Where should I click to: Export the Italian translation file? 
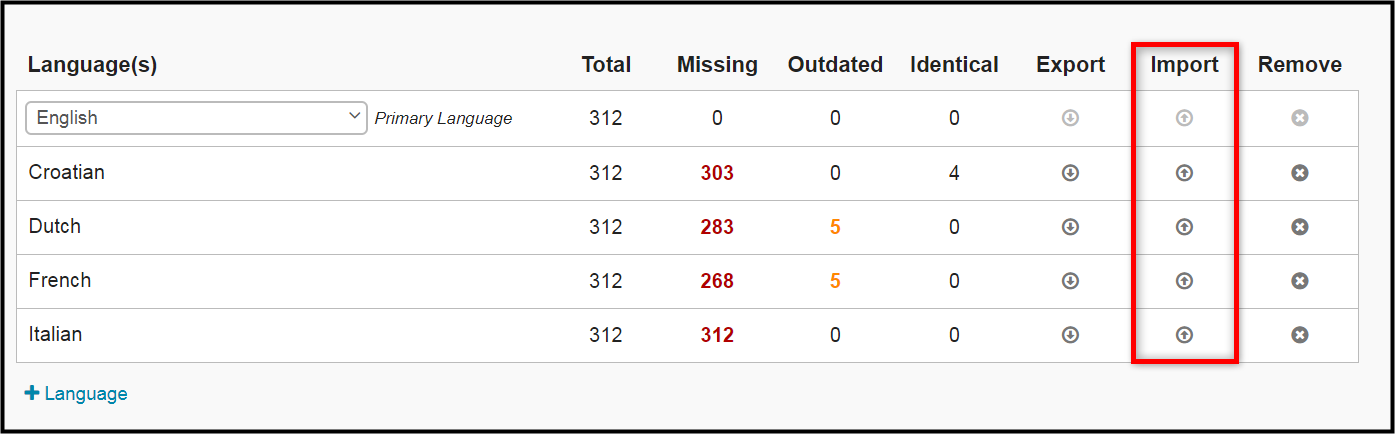1070,335
